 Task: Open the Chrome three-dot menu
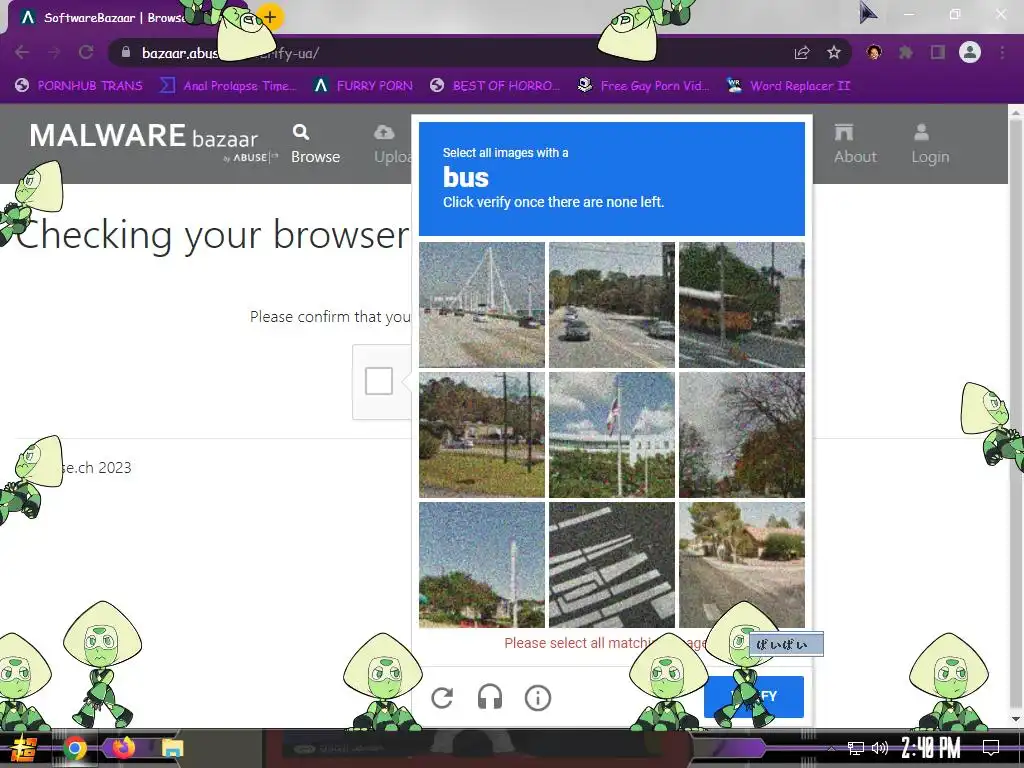1002,52
